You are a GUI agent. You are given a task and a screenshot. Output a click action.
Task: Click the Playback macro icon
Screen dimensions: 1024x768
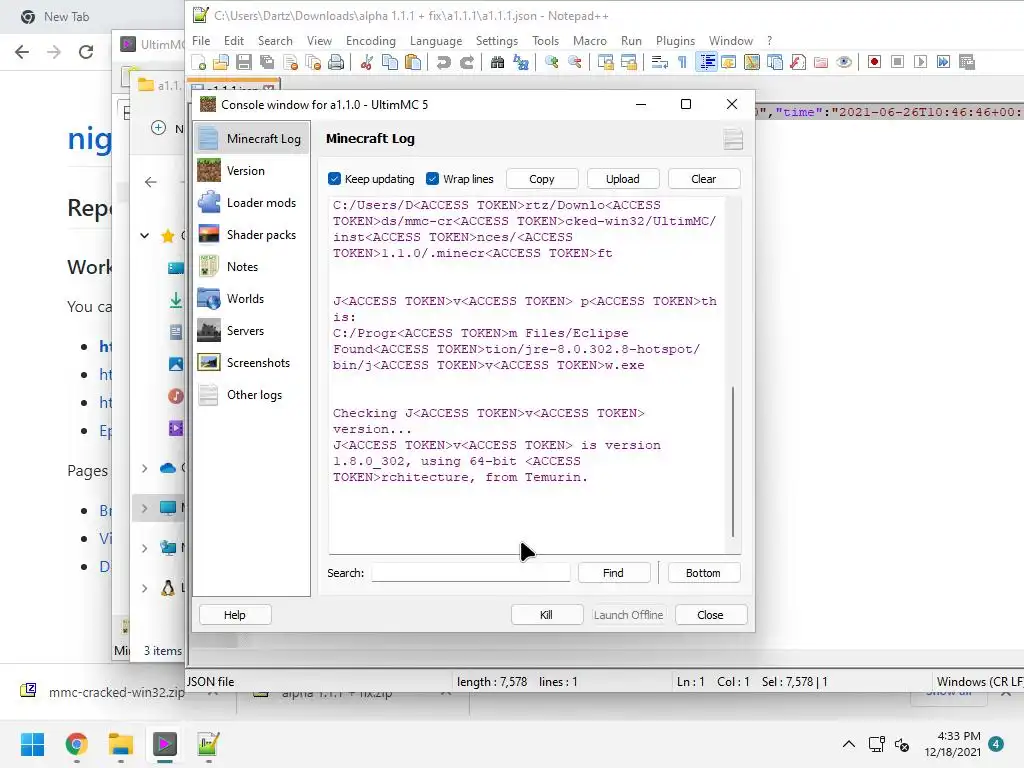click(920, 62)
